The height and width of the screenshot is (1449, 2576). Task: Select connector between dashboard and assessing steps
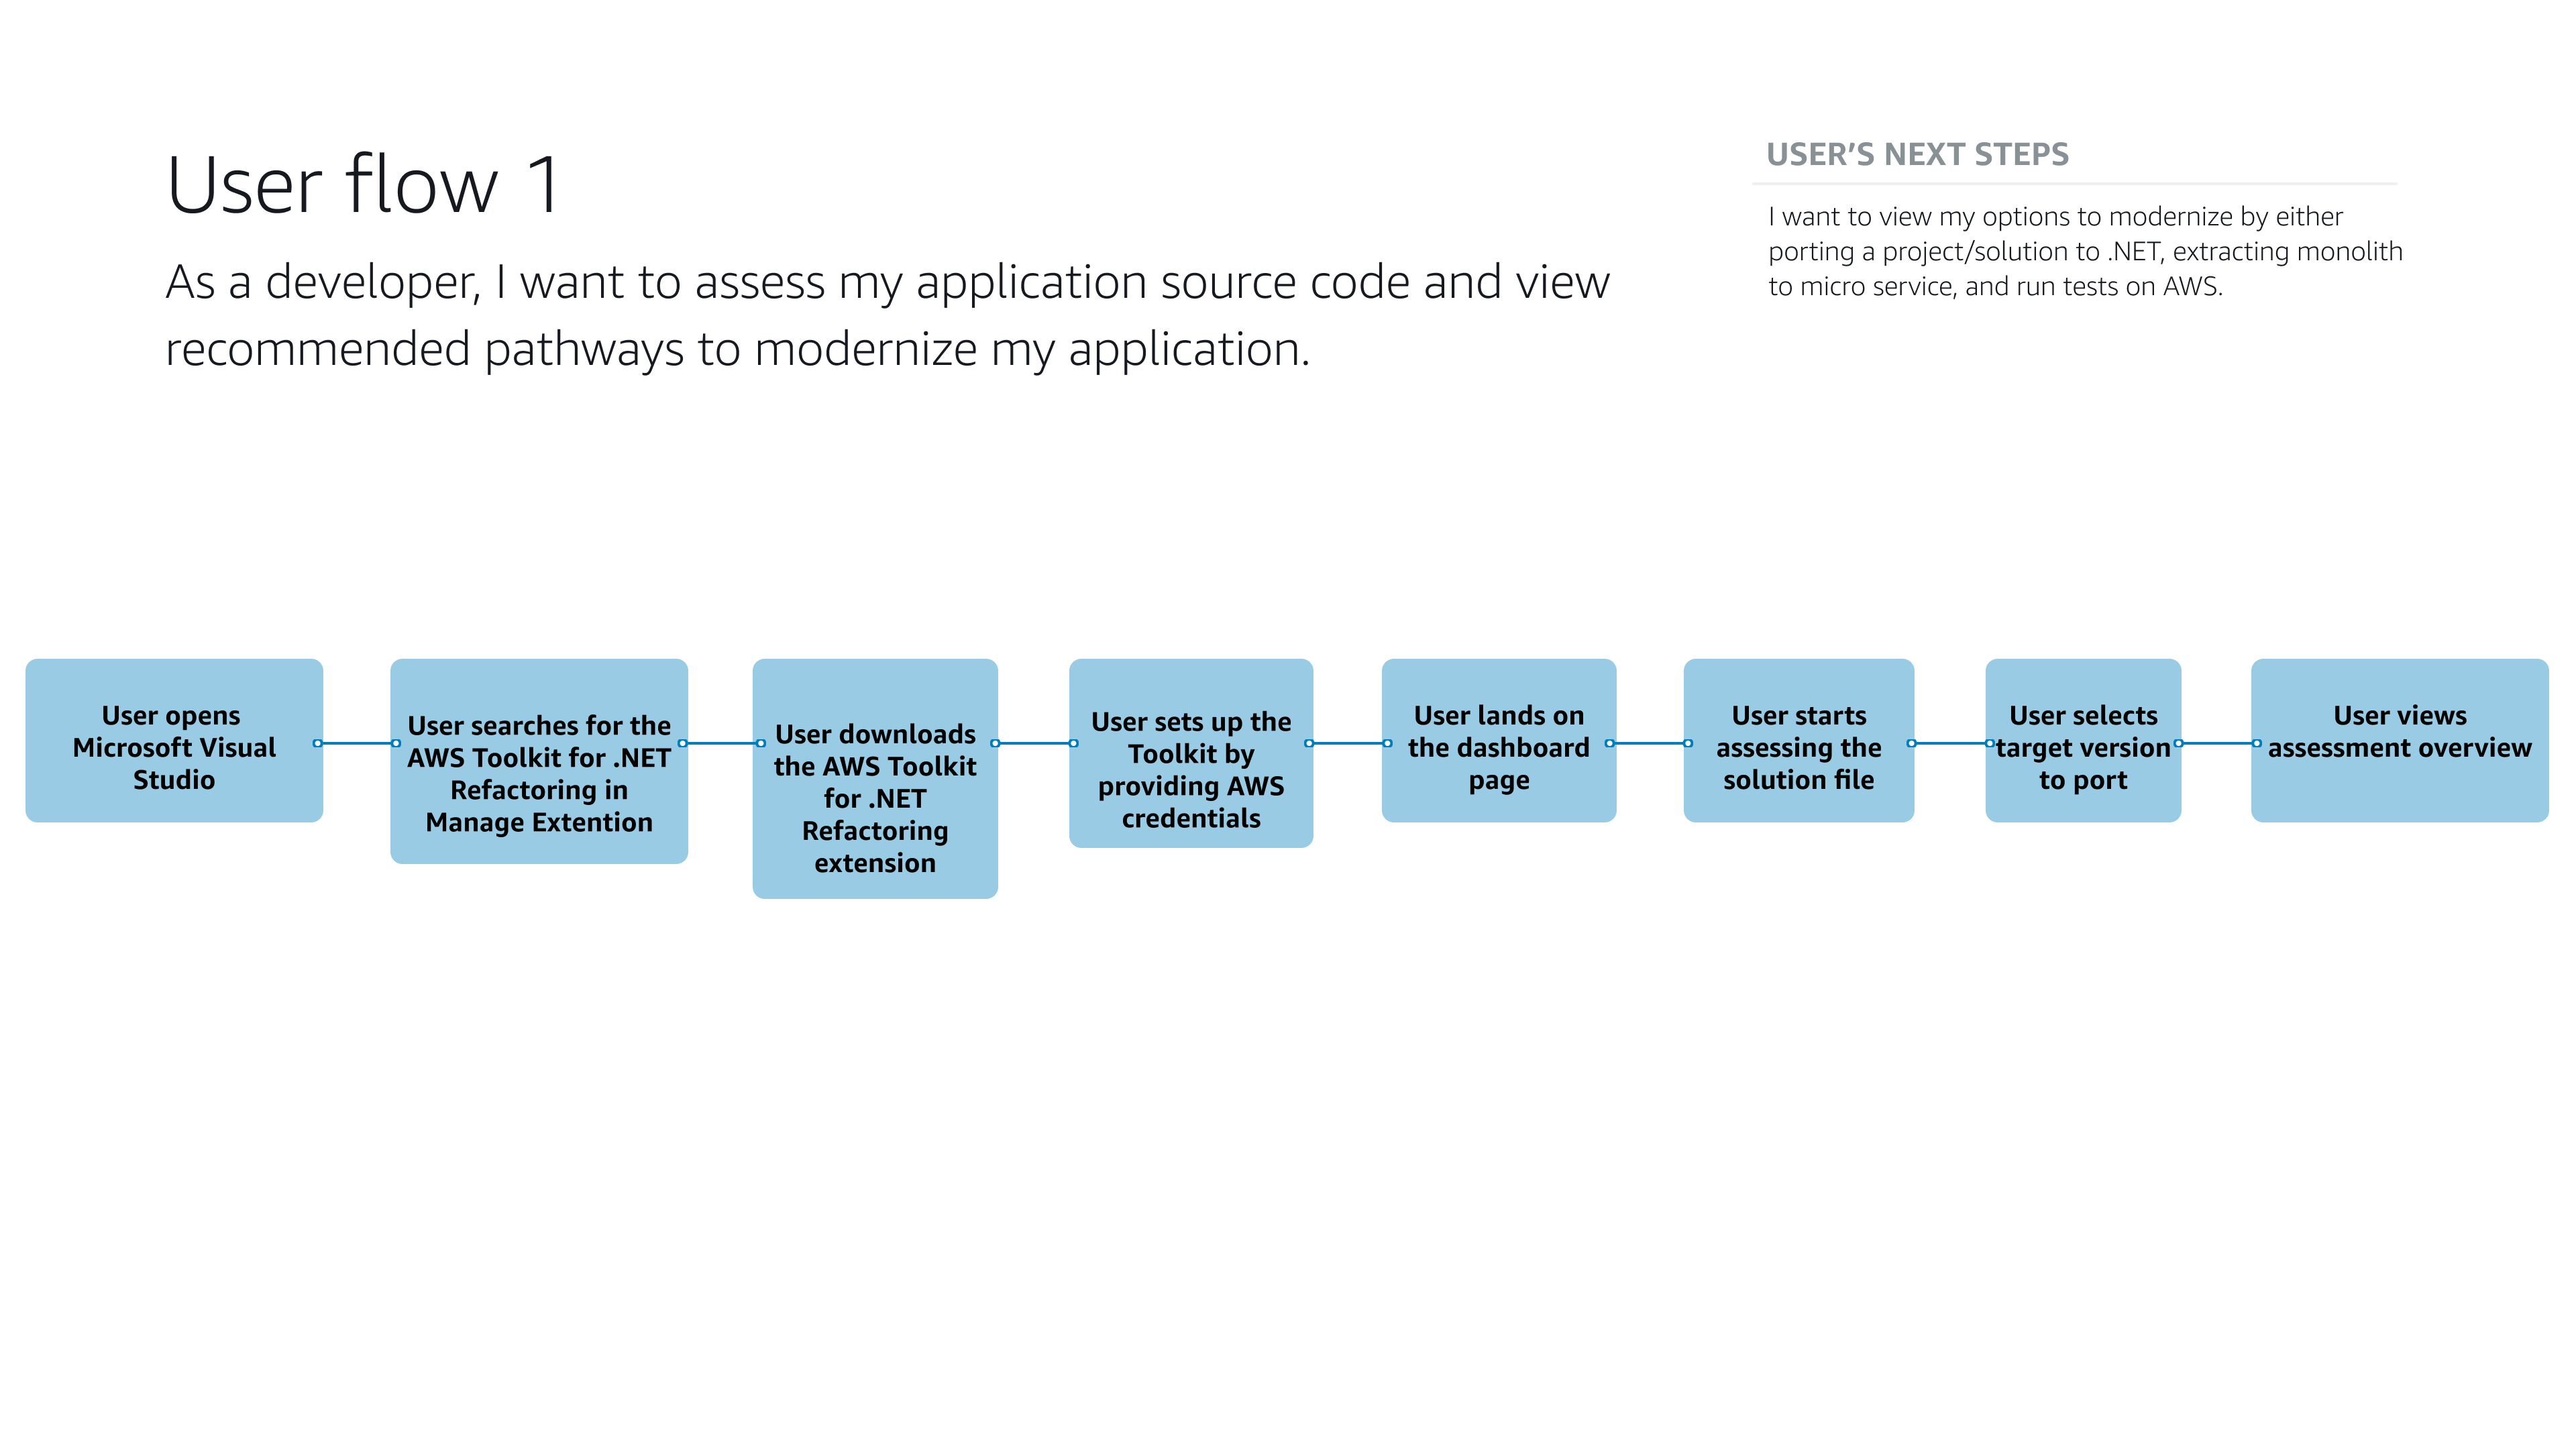(1649, 744)
